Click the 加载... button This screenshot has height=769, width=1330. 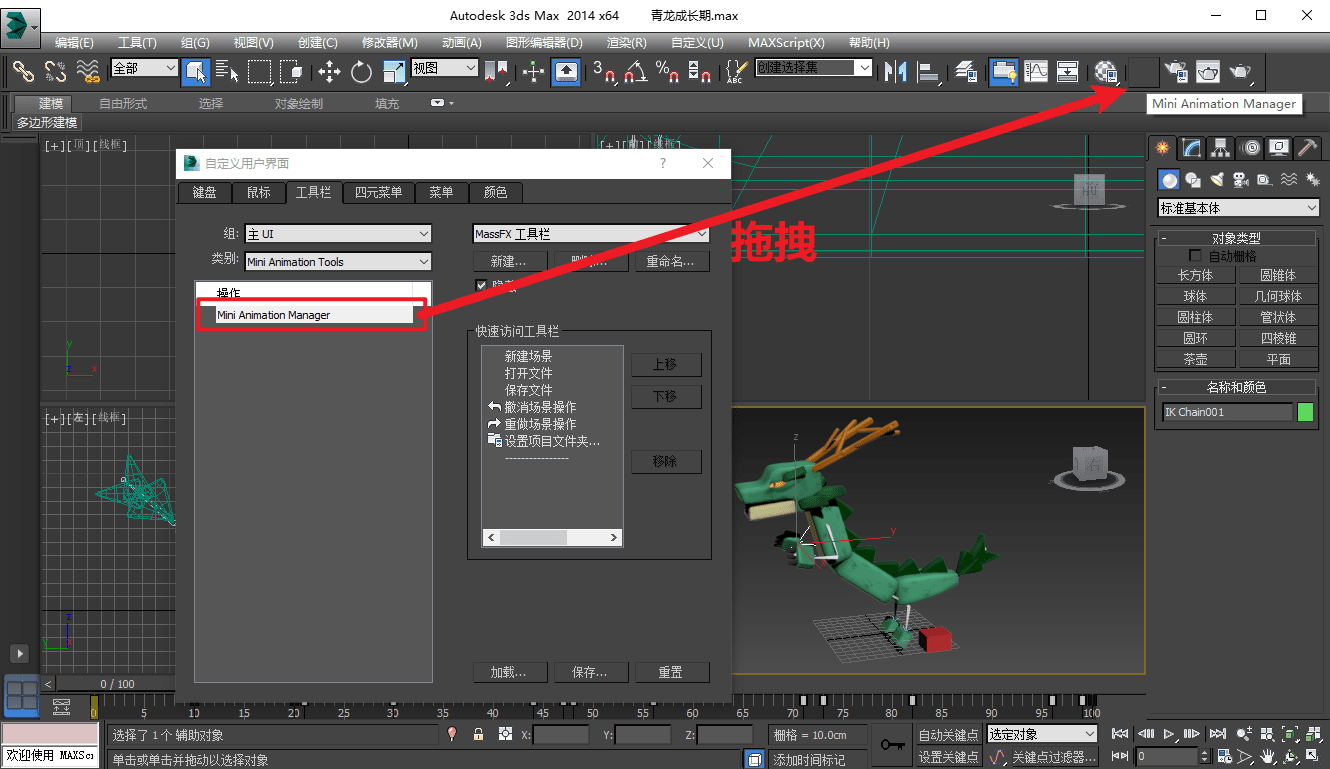(x=508, y=672)
